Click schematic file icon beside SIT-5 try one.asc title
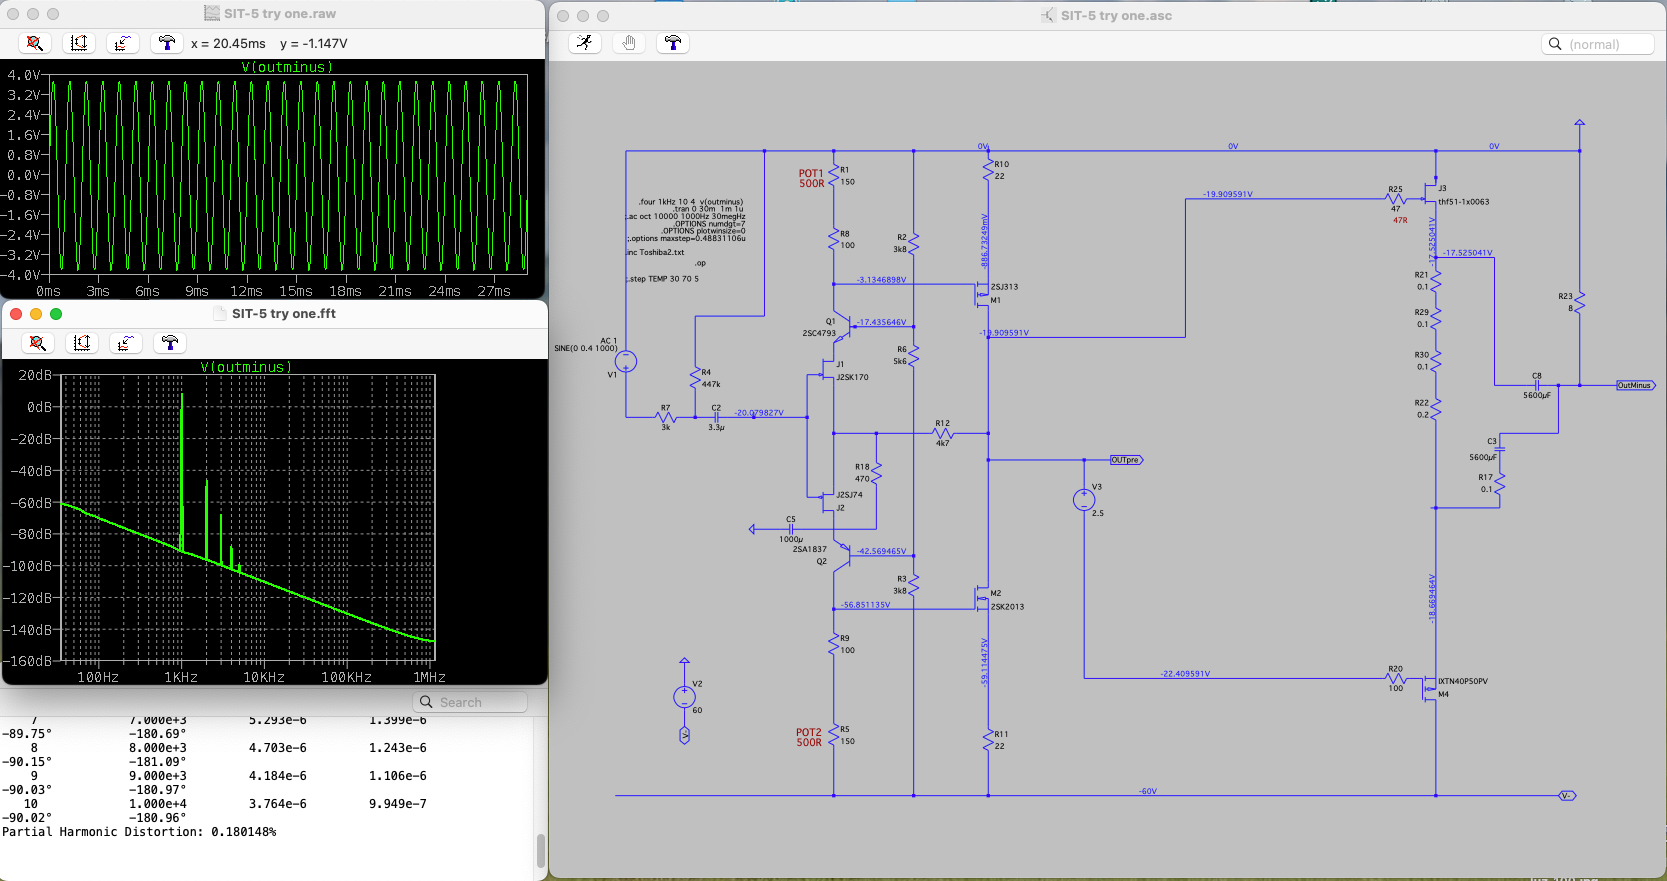1667x881 pixels. (1049, 16)
